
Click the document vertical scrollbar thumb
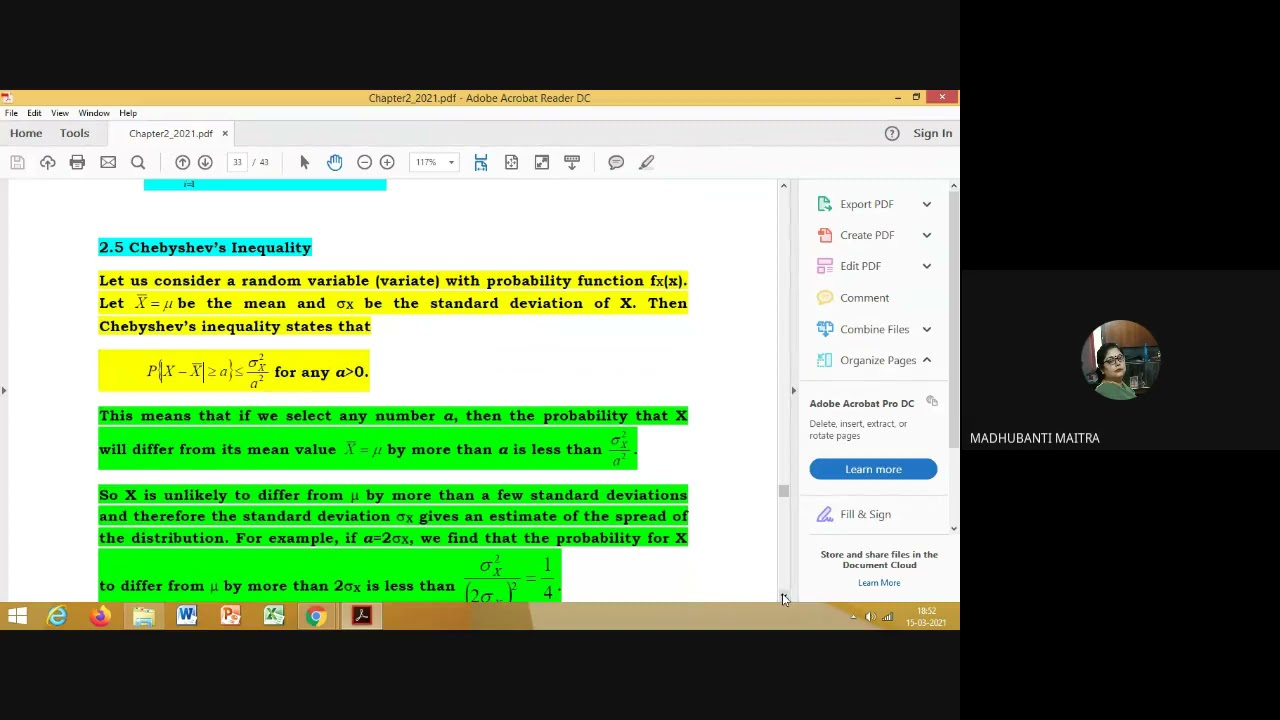click(x=784, y=491)
